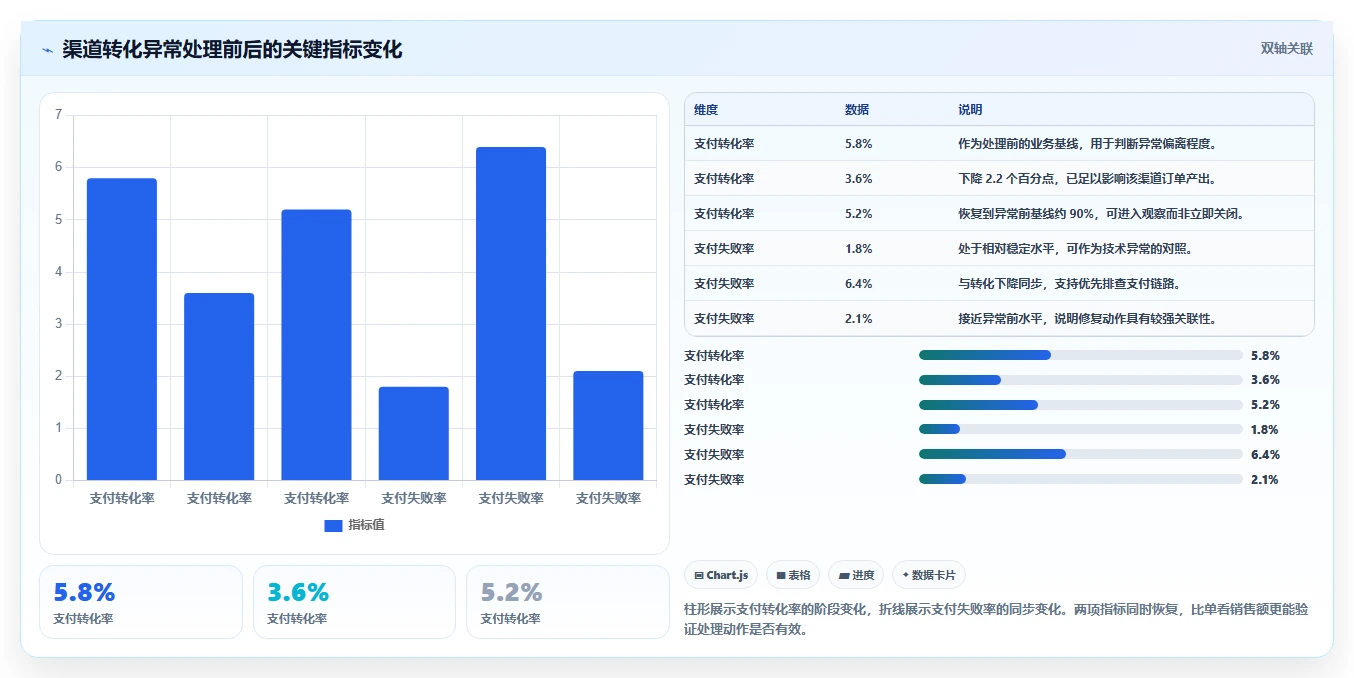1354x678 pixels.
Task: Select the Chart.js chip
Action: (x=721, y=575)
